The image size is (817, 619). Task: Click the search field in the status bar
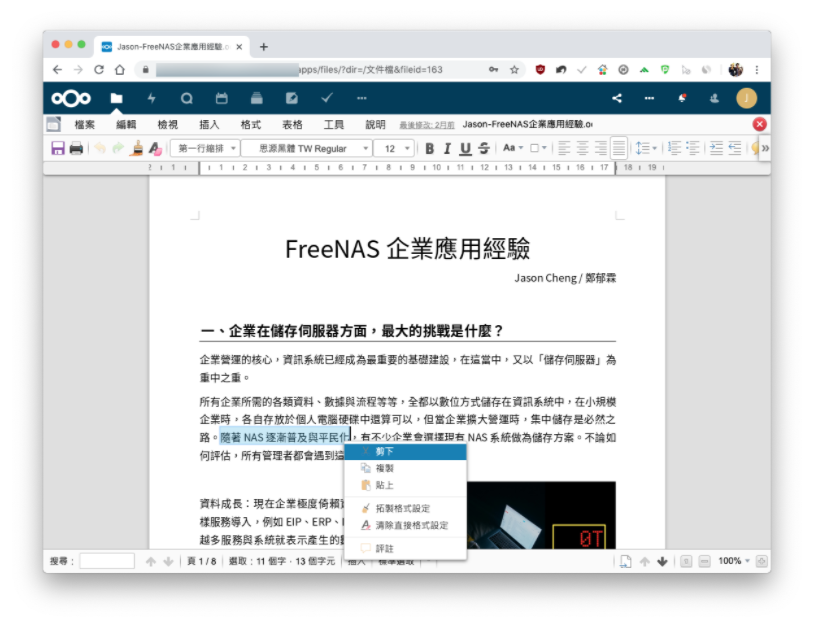pos(107,561)
